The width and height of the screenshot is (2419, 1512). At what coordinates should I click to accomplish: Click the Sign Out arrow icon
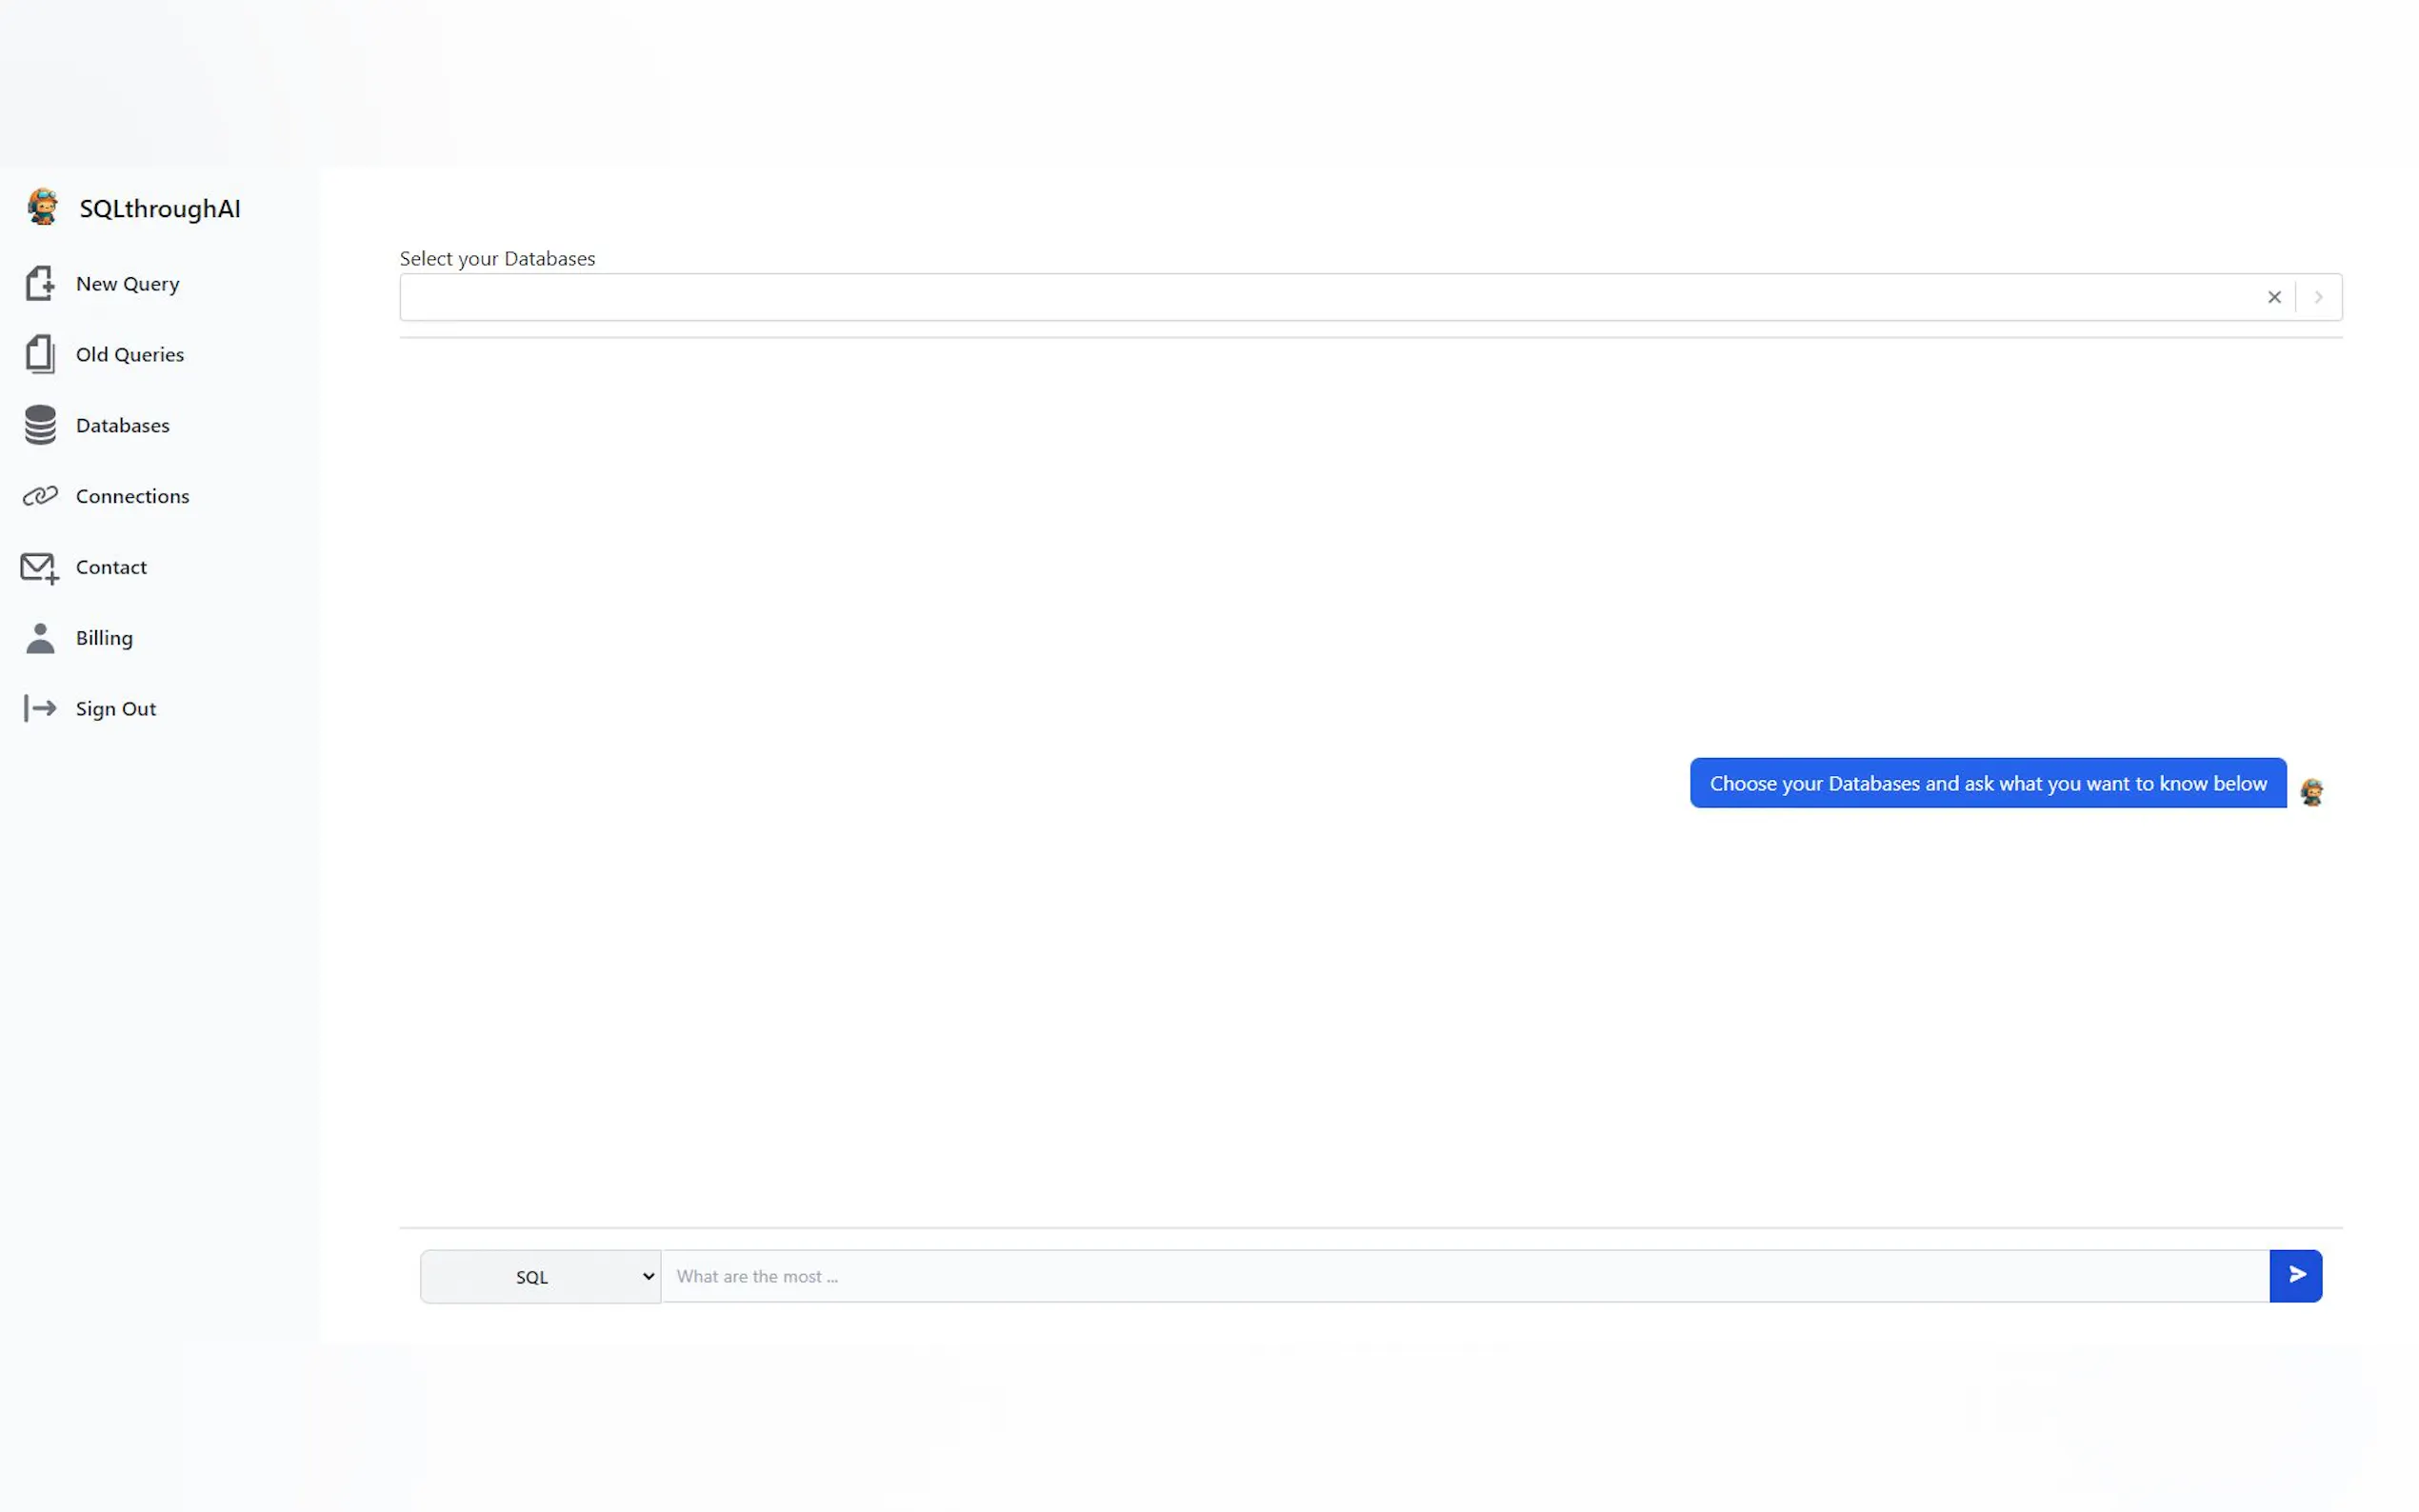pyautogui.click(x=40, y=709)
